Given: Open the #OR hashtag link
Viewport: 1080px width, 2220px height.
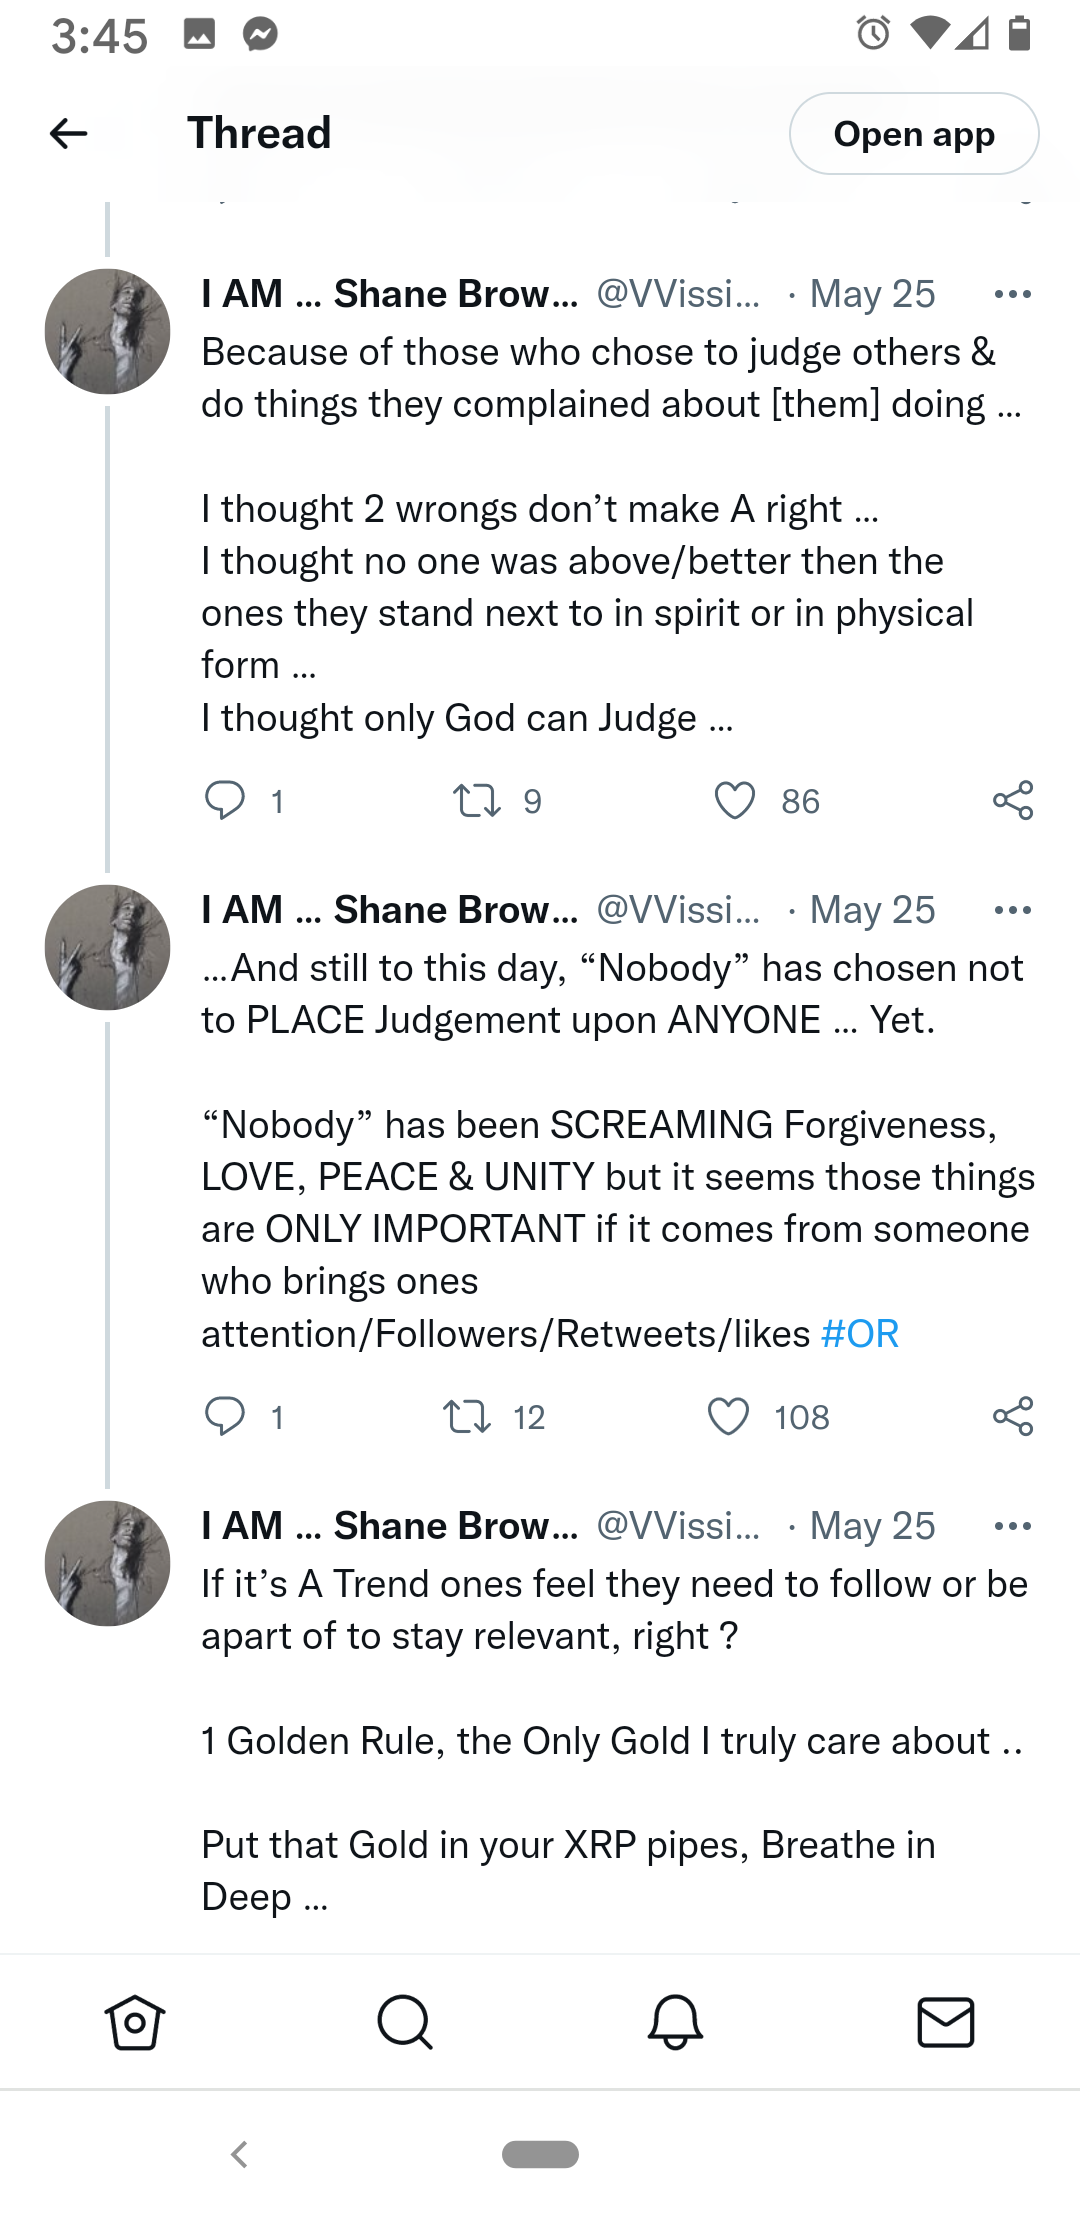Looking at the screenshot, I should [x=859, y=1334].
